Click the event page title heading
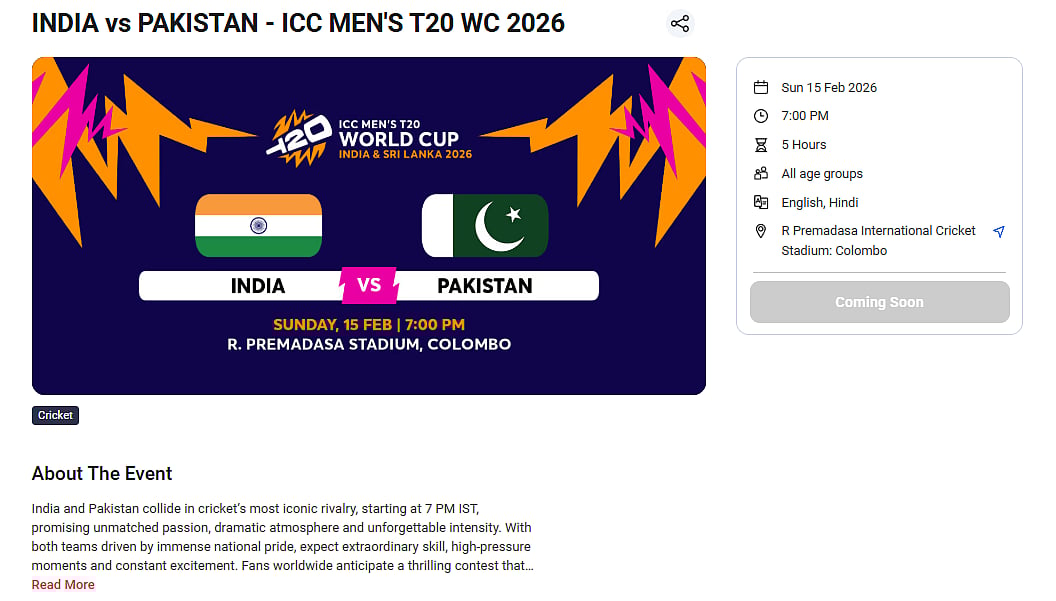Viewport: 1056px width, 601px height. pyautogui.click(x=298, y=23)
